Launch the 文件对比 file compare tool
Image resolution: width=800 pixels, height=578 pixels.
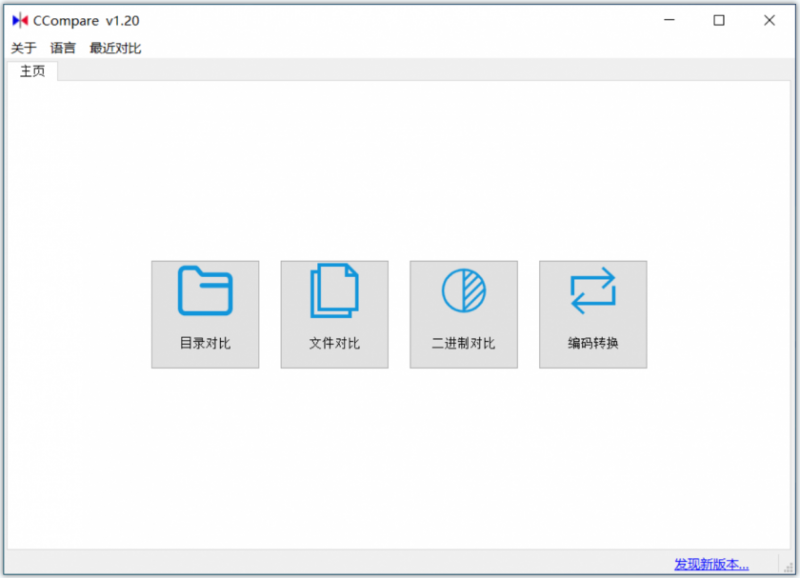[x=334, y=314]
